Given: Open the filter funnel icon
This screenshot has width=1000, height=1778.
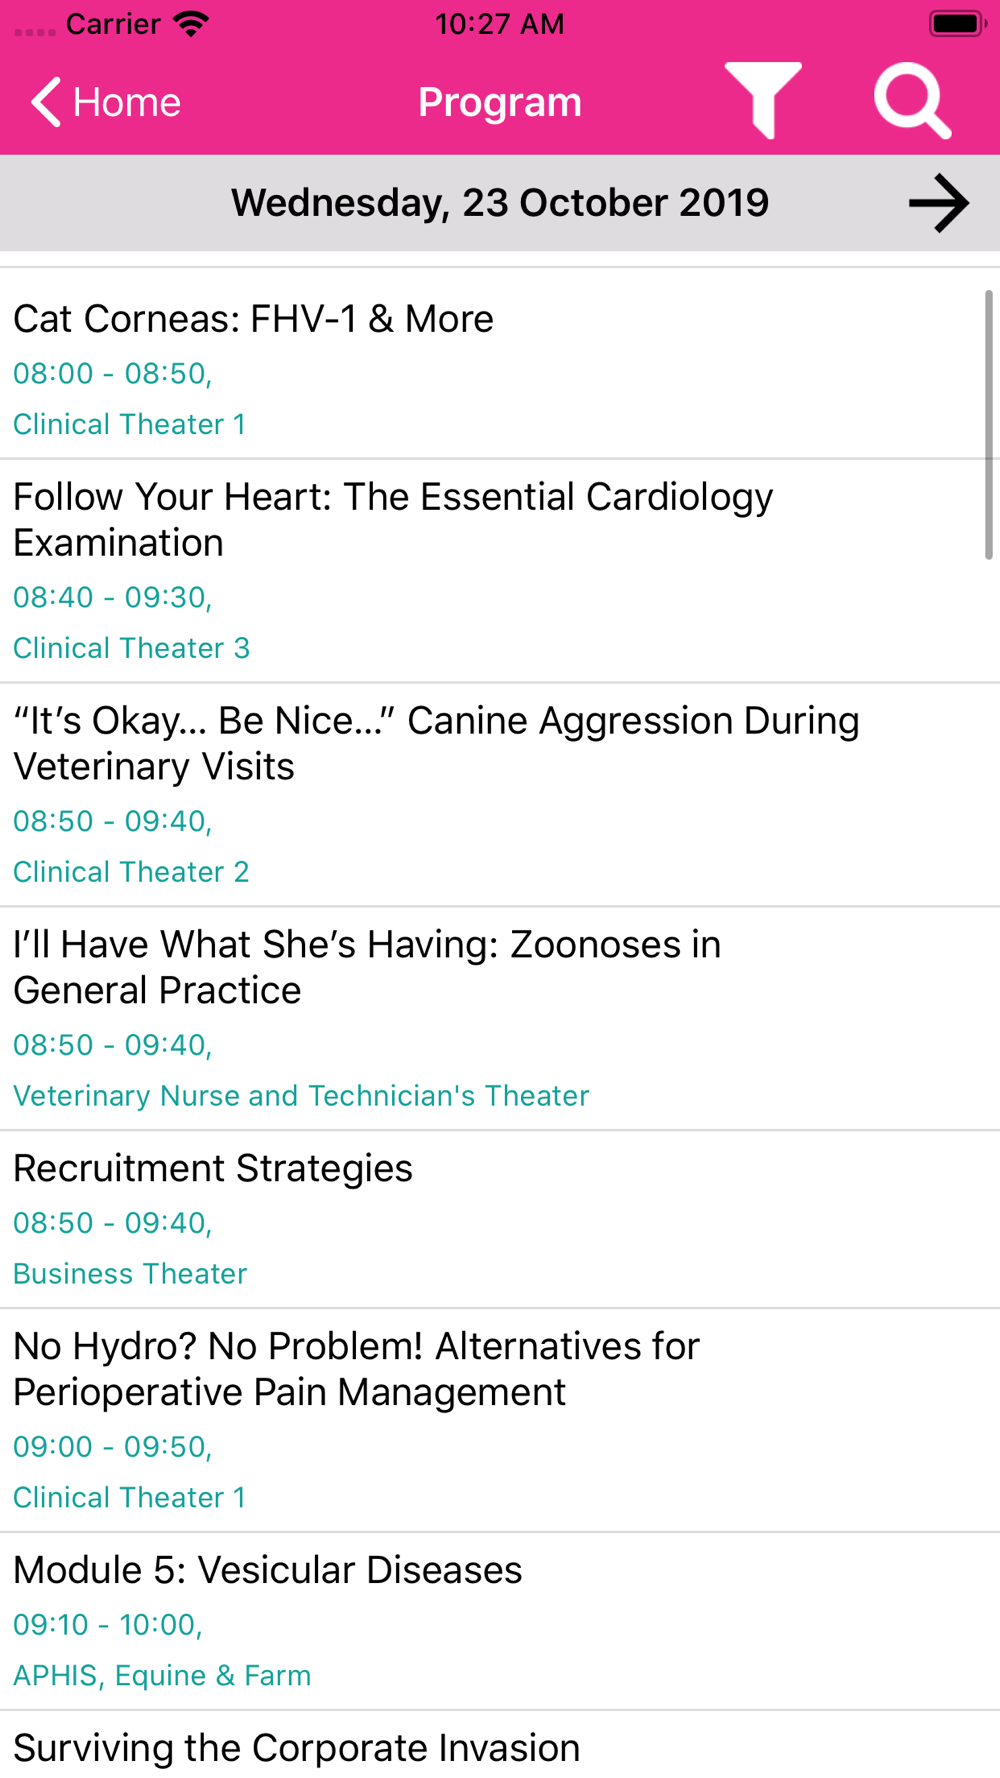Looking at the screenshot, I should point(763,100).
